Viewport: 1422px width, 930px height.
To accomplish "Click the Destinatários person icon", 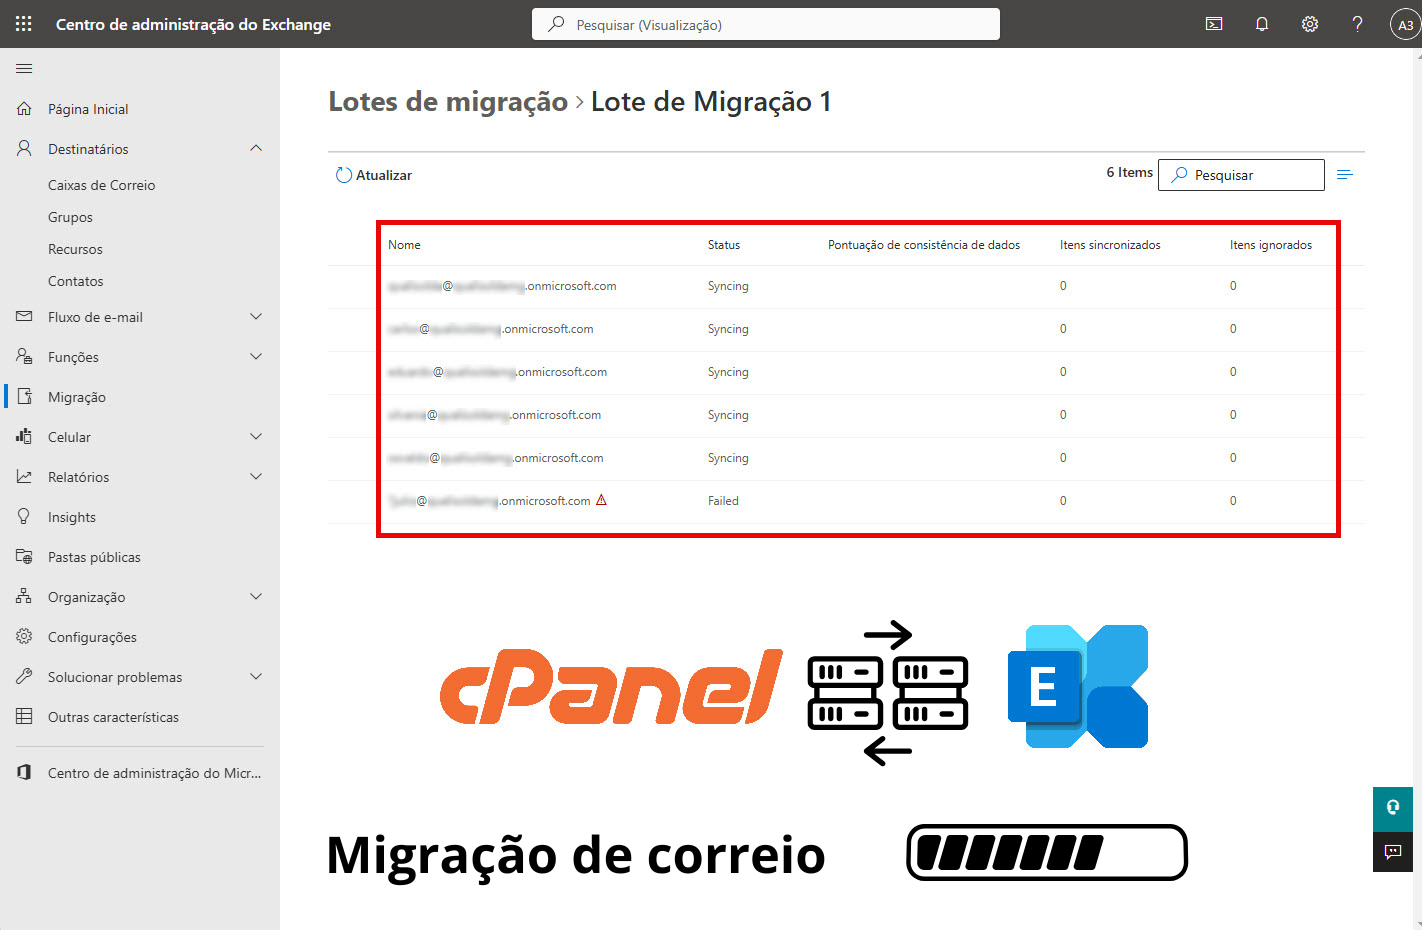I will click(24, 148).
